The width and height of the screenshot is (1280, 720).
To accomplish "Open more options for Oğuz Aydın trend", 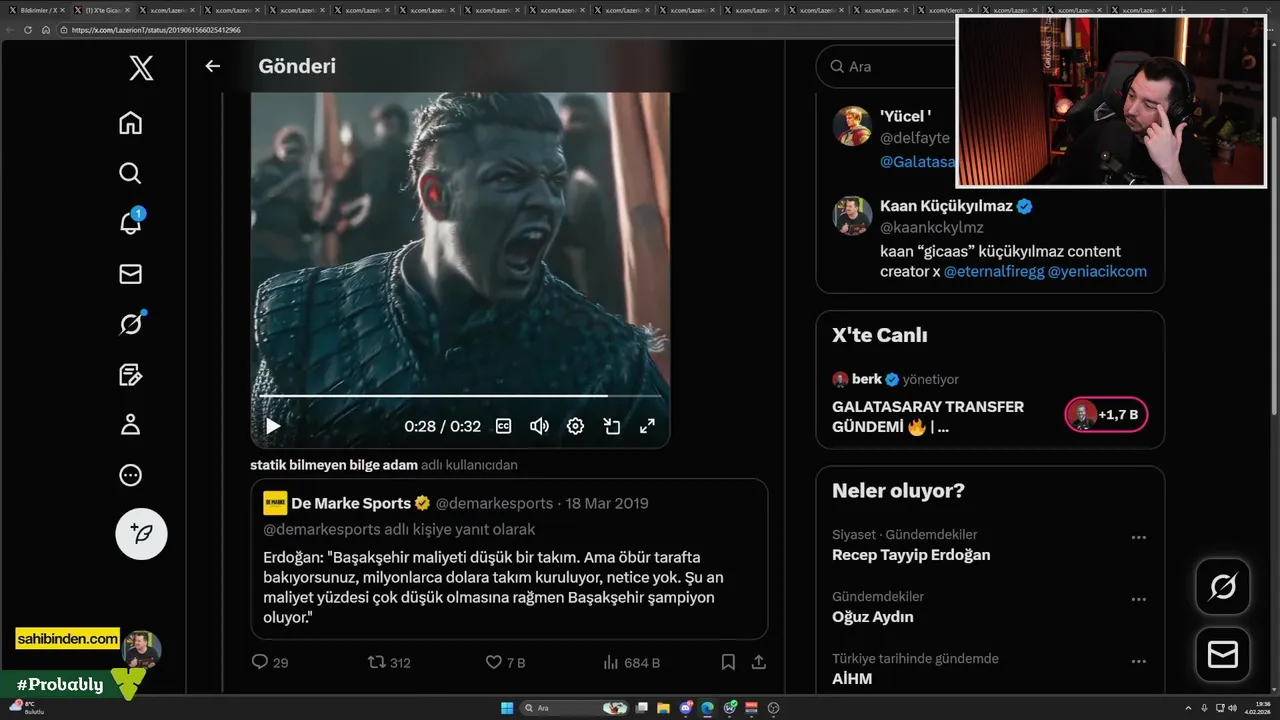I will pos(1138,599).
